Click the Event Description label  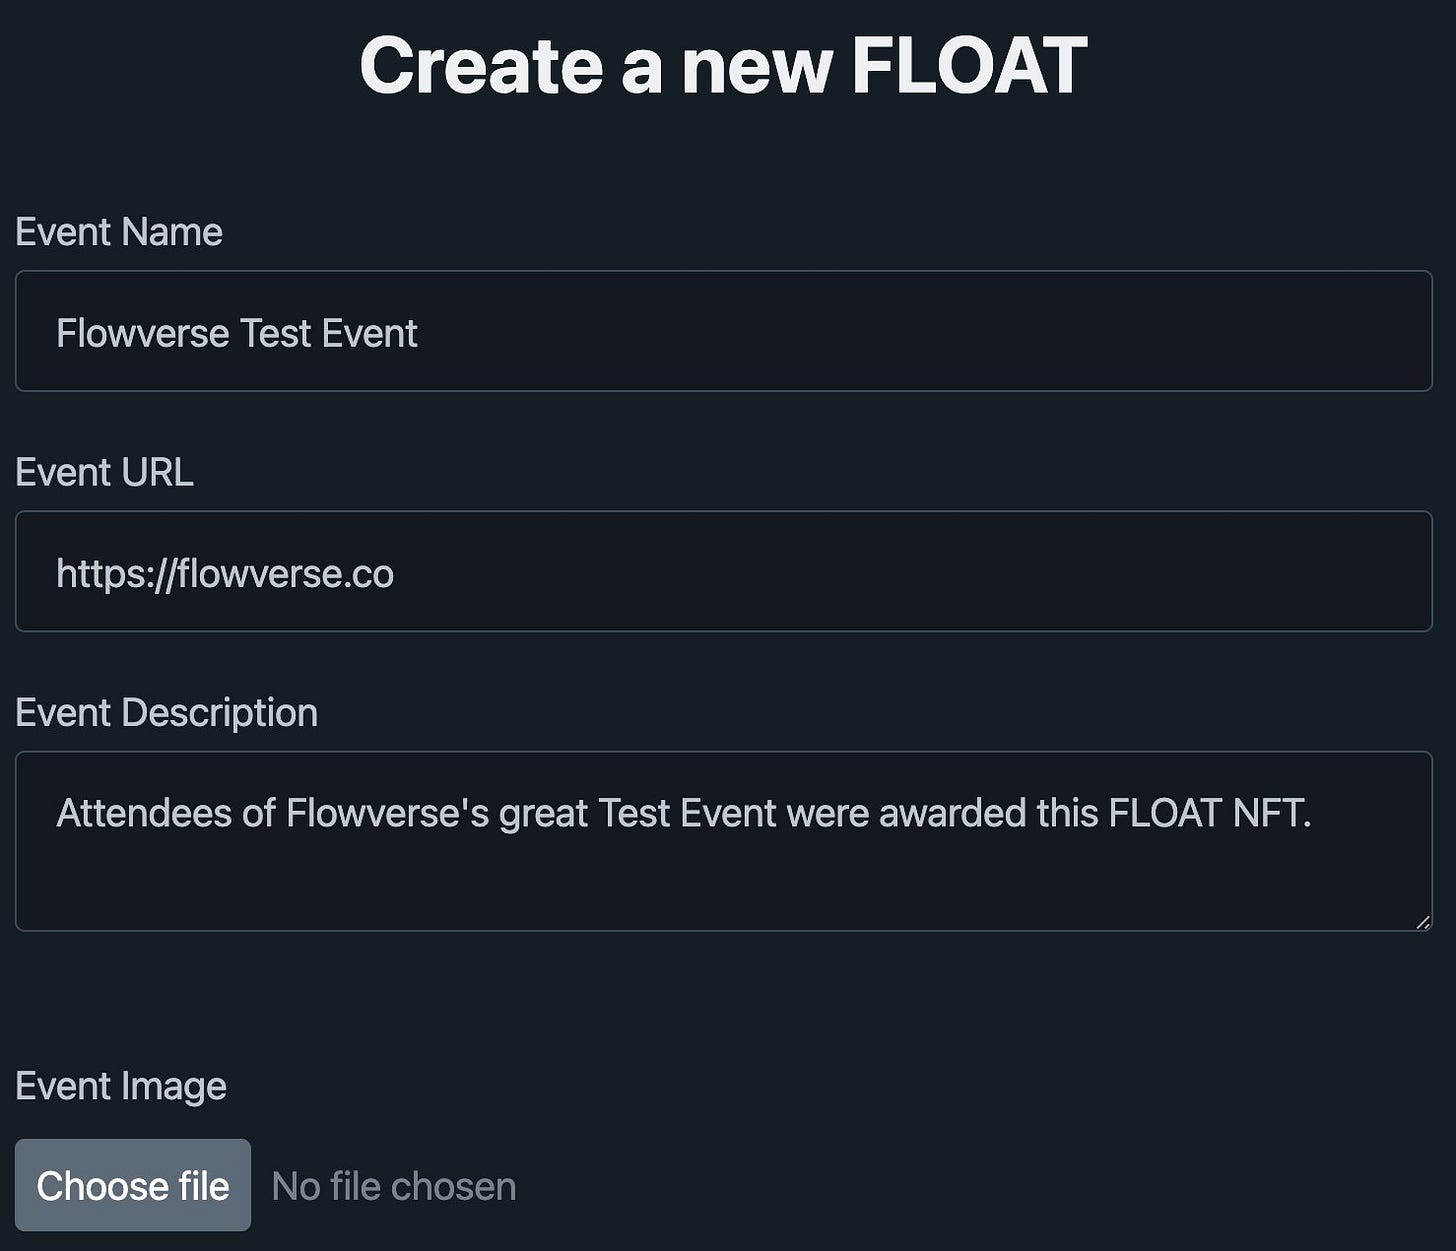click(166, 712)
